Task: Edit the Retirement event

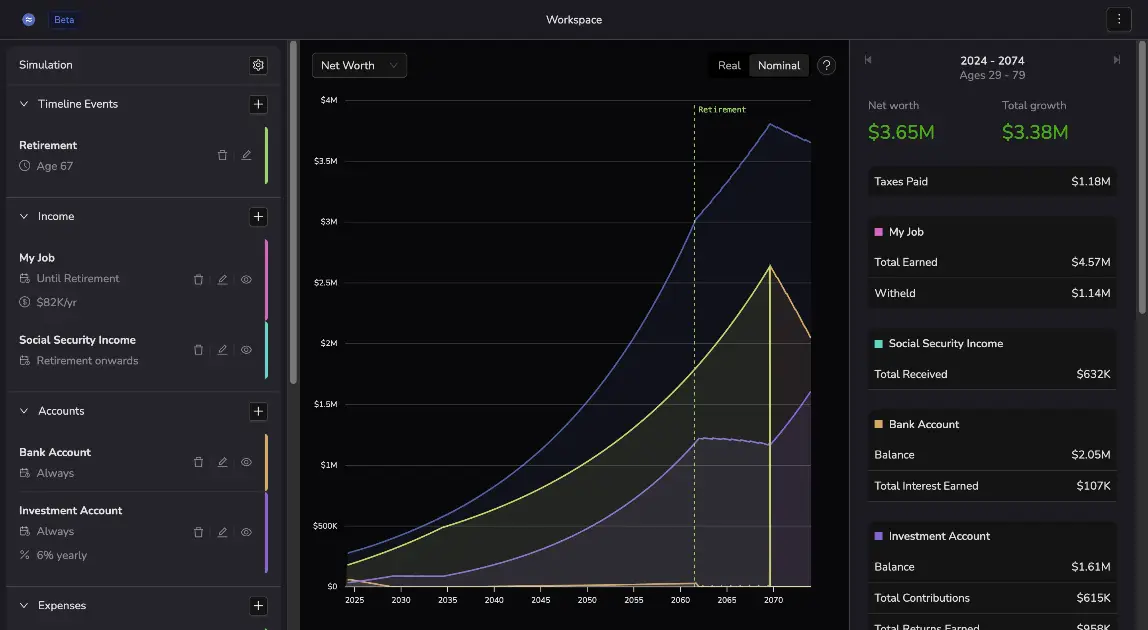Action: 246,155
